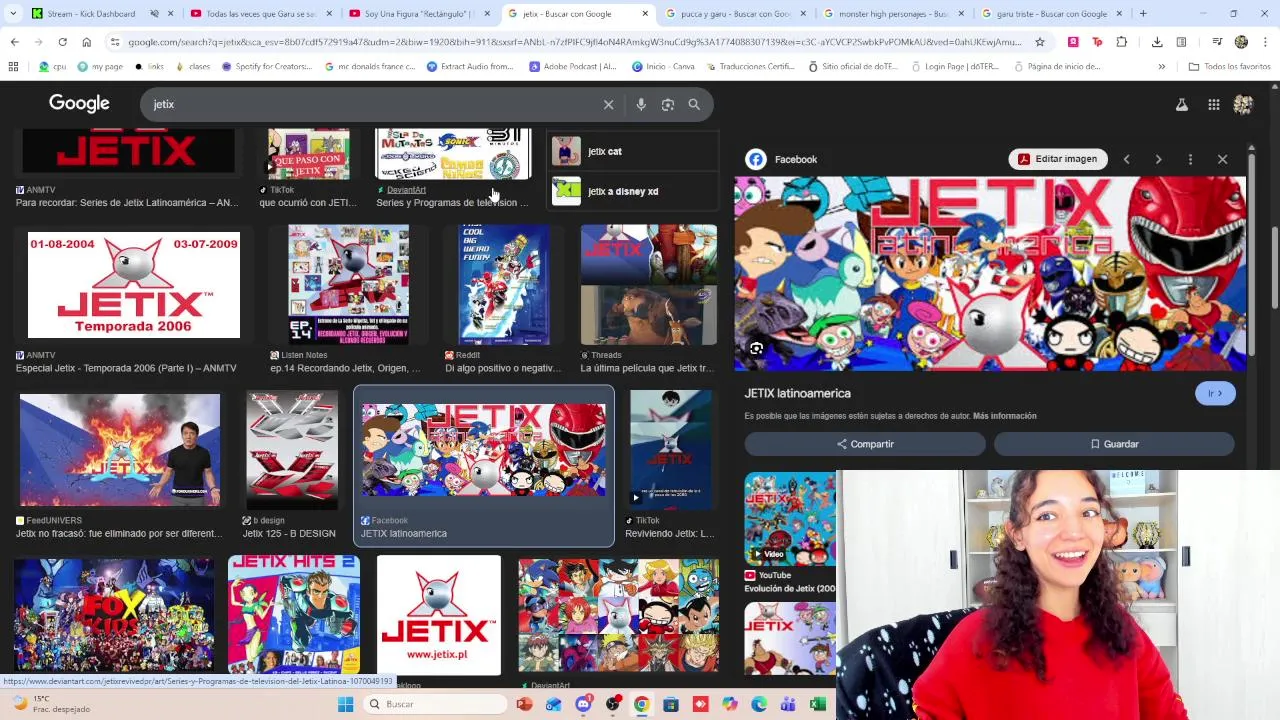Open preview panel more options menu

click(x=1190, y=159)
